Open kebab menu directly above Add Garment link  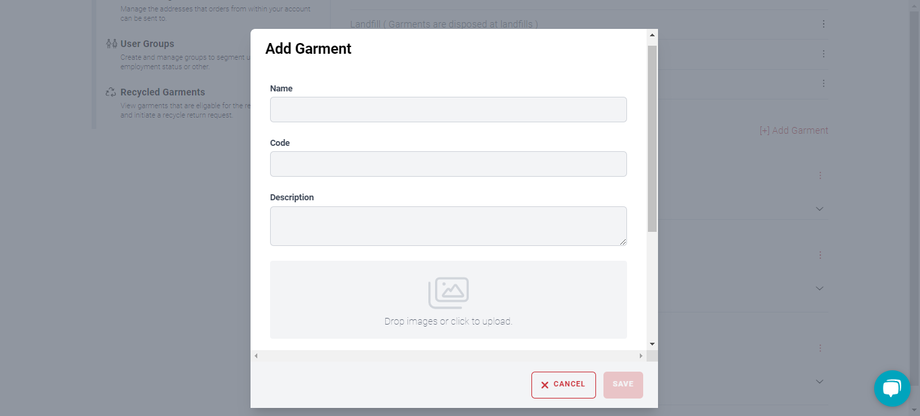pos(823,84)
